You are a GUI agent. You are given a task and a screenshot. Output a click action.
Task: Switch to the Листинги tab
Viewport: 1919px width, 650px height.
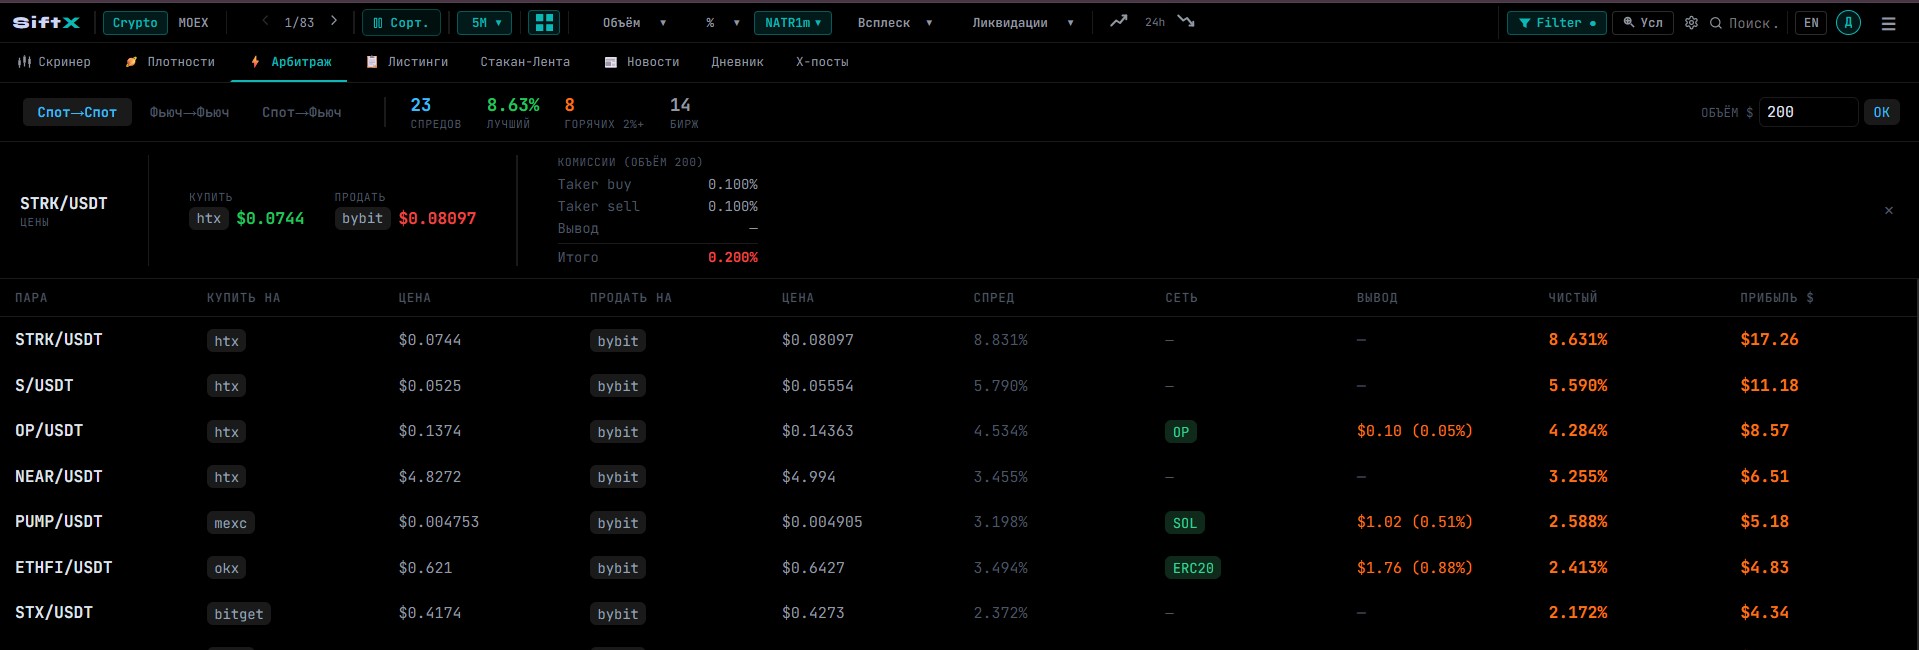[x=407, y=62]
